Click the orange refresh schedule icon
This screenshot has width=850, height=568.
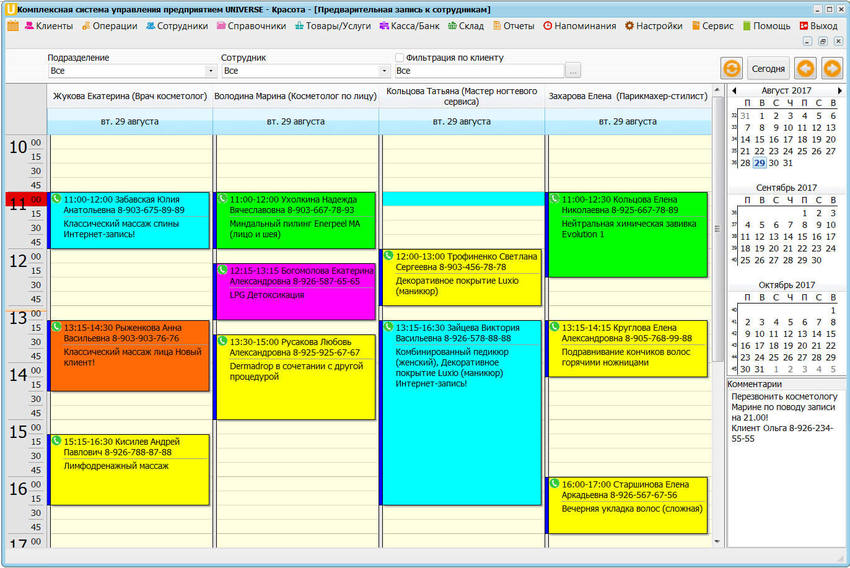pyautogui.click(x=731, y=68)
